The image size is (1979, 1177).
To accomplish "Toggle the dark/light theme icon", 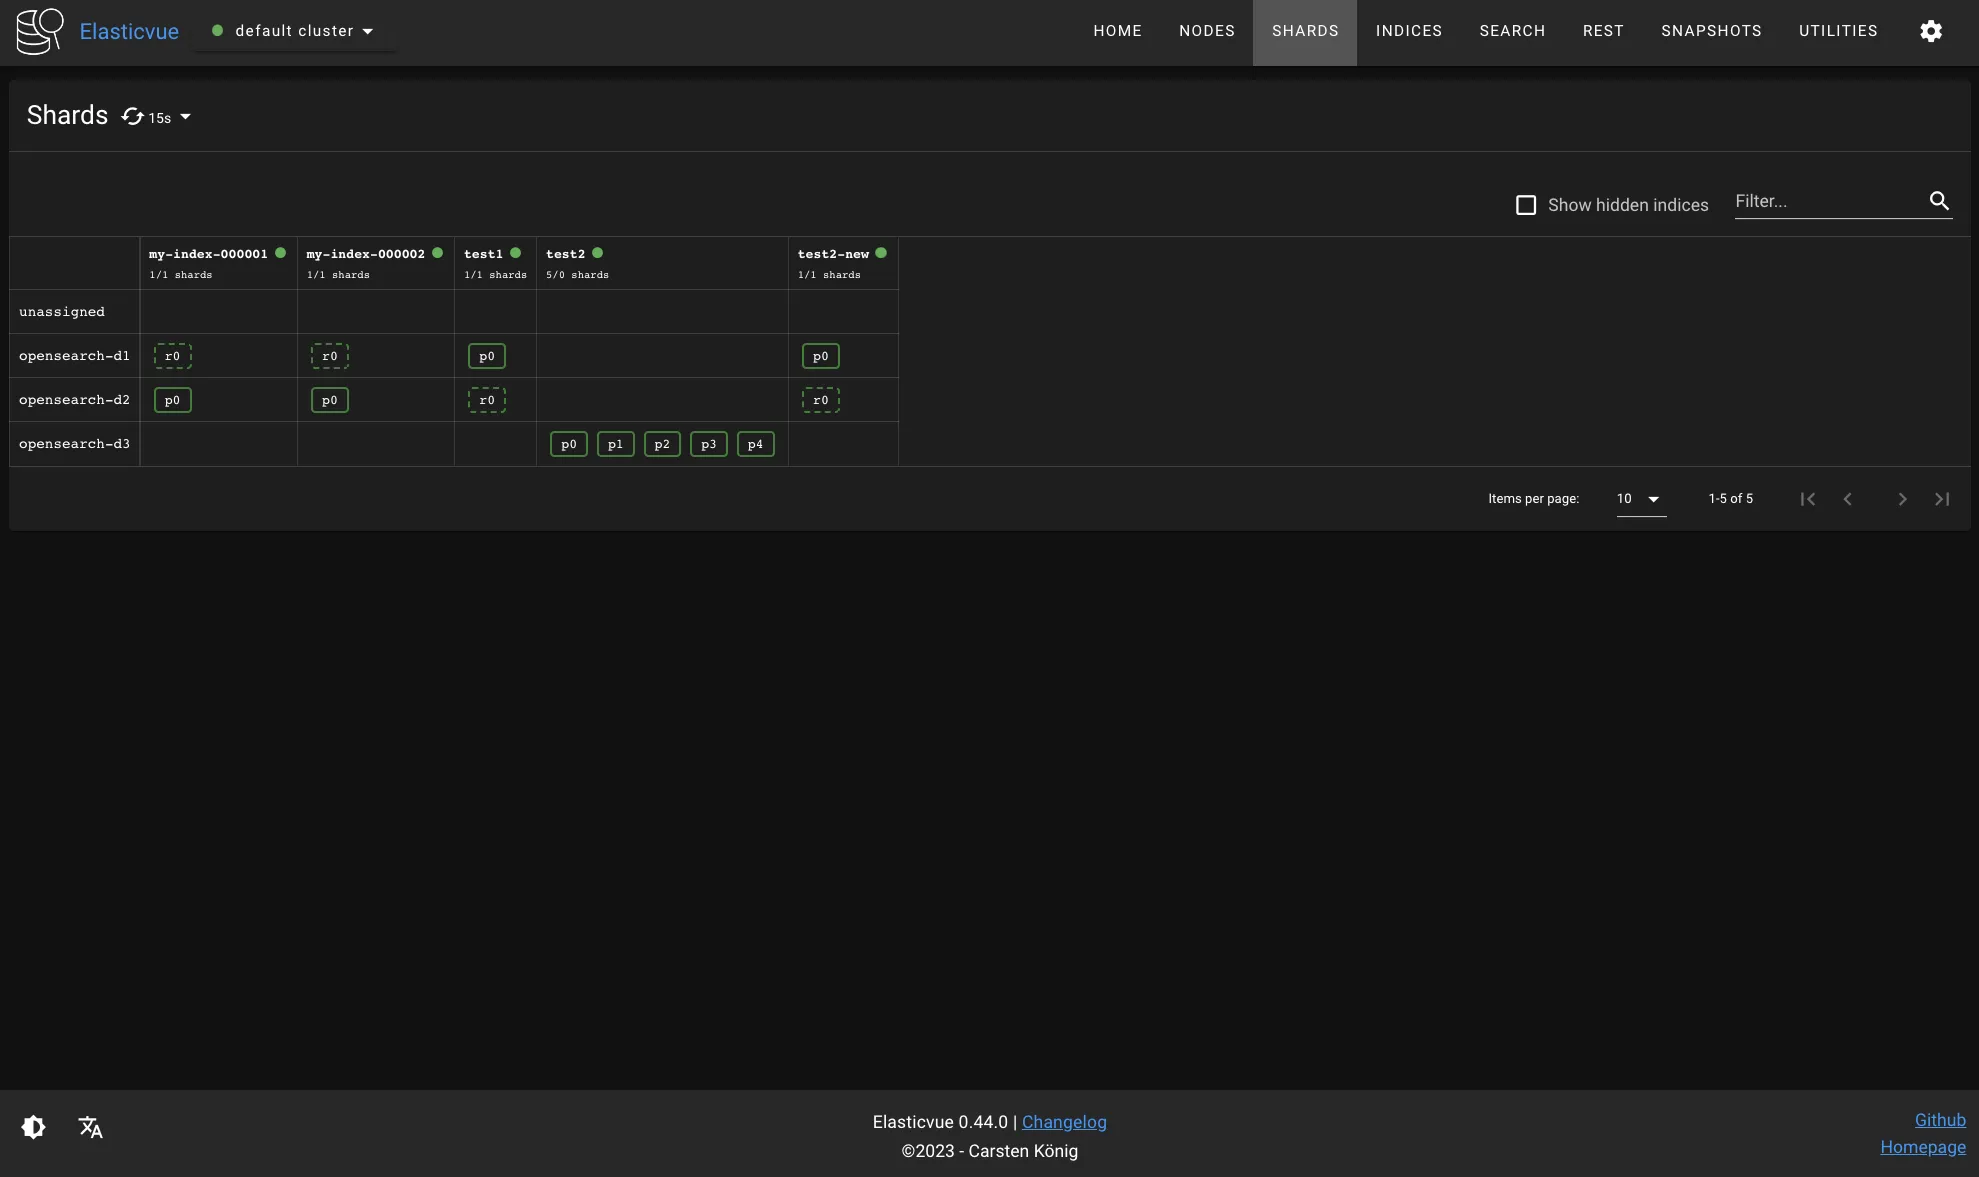I will click(33, 1127).
